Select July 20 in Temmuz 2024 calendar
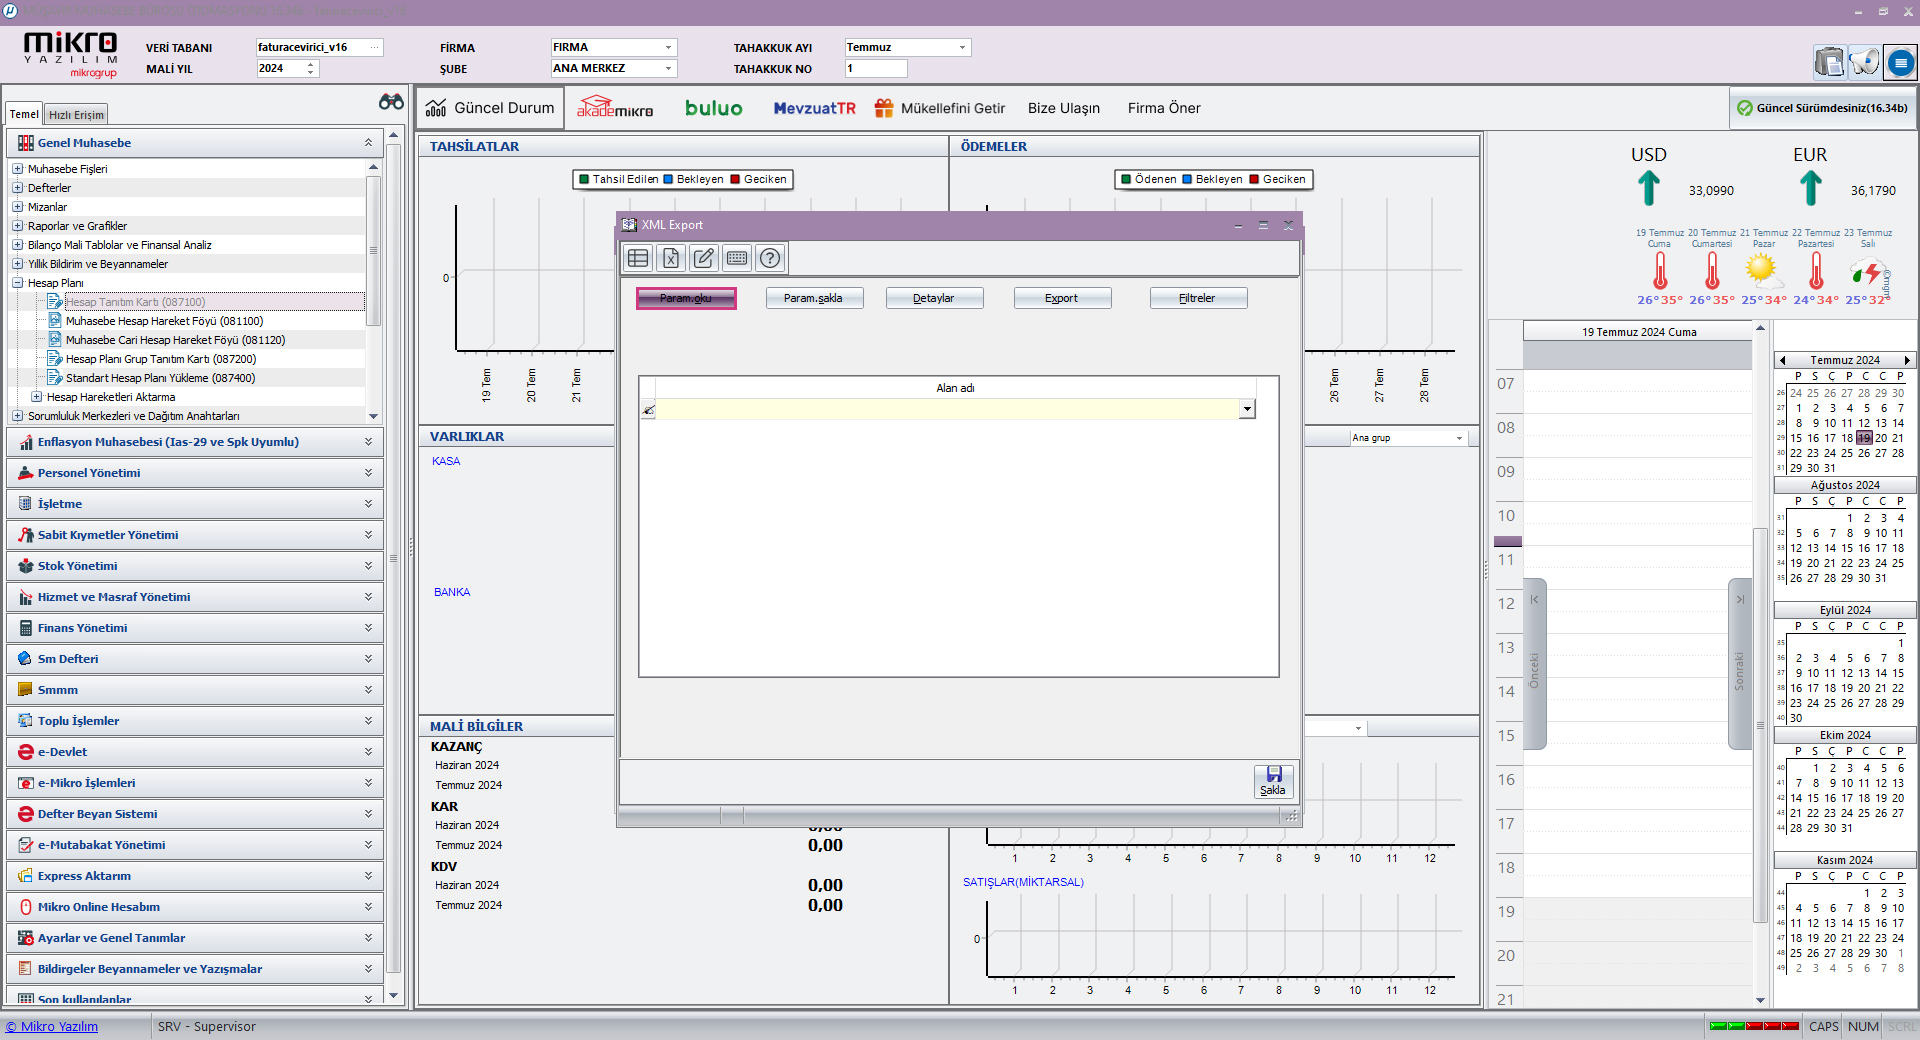This screenshot has width=1920, height=1040. [x=1881, y=438]
